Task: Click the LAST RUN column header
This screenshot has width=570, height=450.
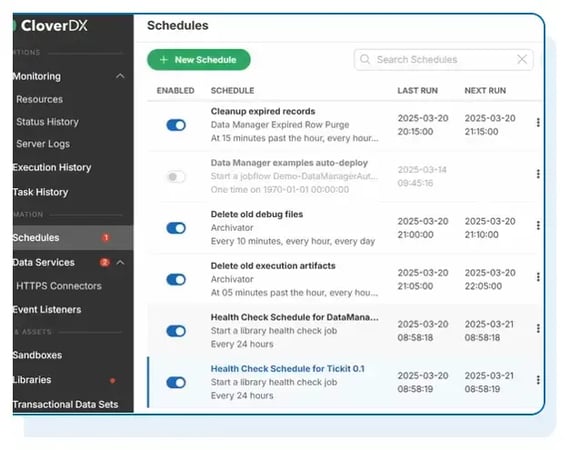Action: pyautogui.click(x=417, y=91)
